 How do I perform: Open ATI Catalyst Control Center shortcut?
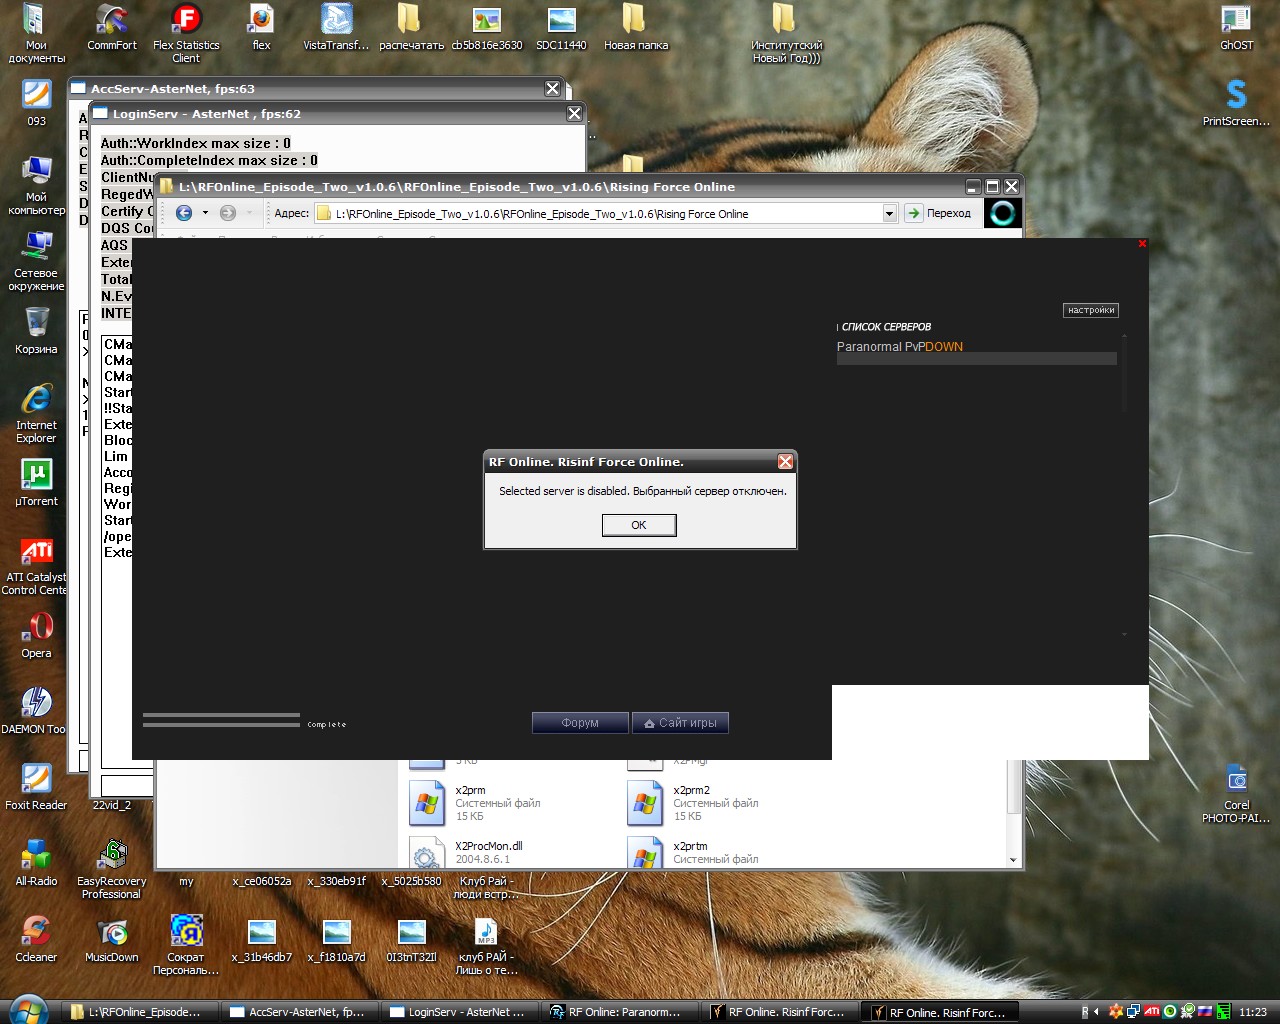point(36,565)
